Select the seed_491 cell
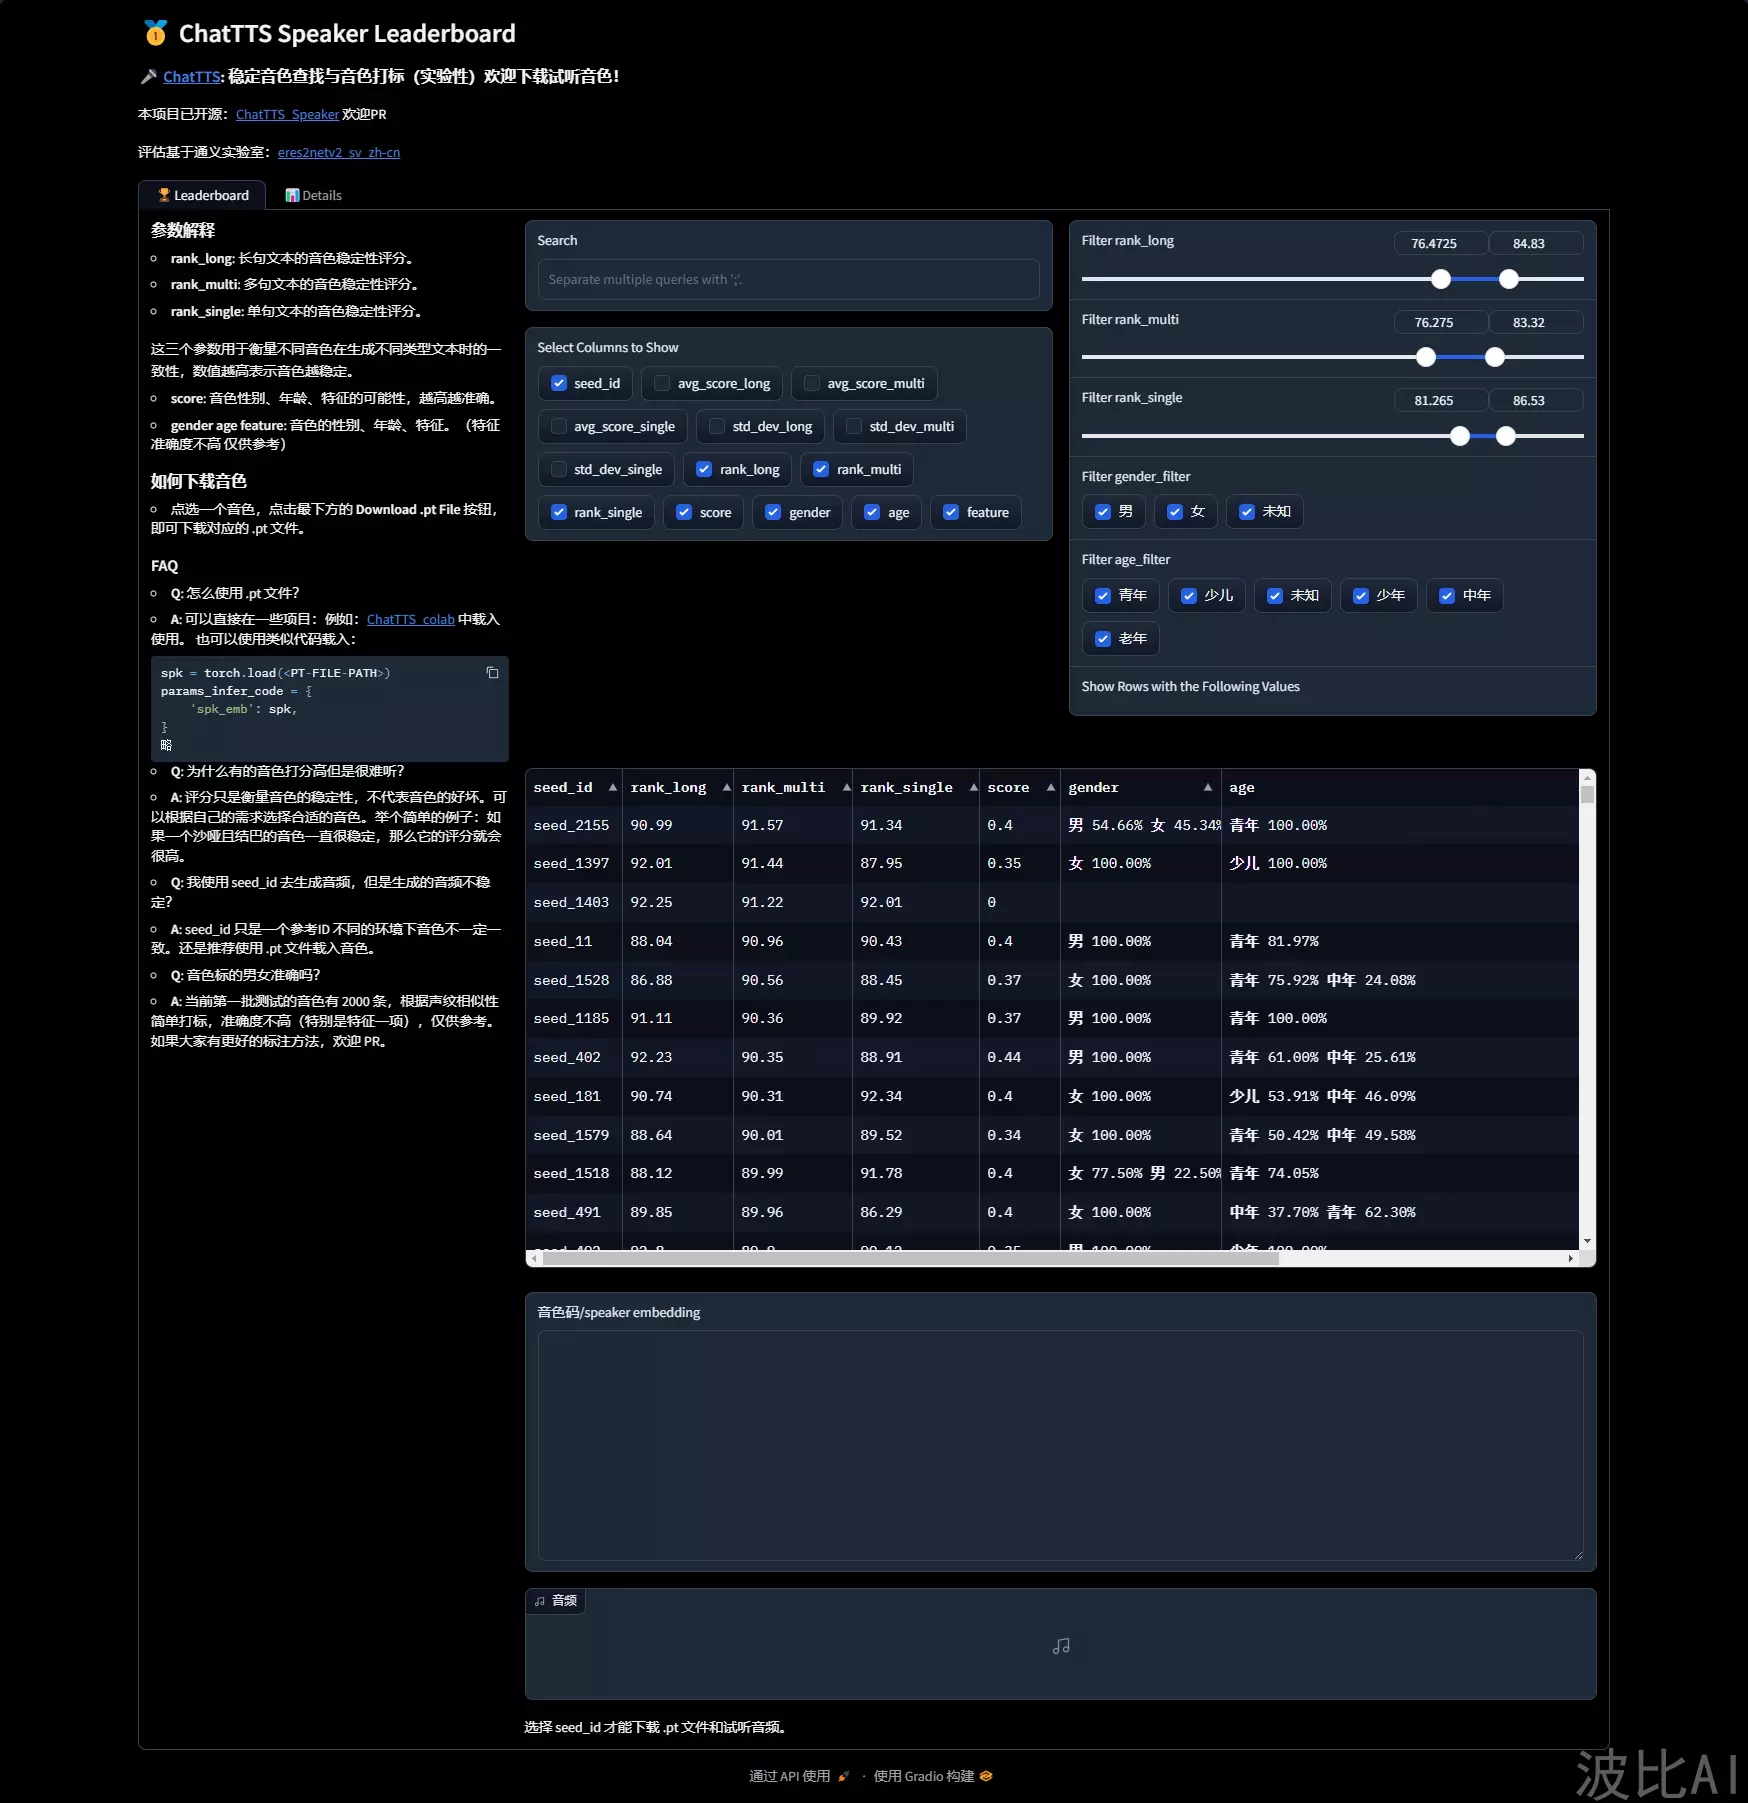 [573, 1213]
